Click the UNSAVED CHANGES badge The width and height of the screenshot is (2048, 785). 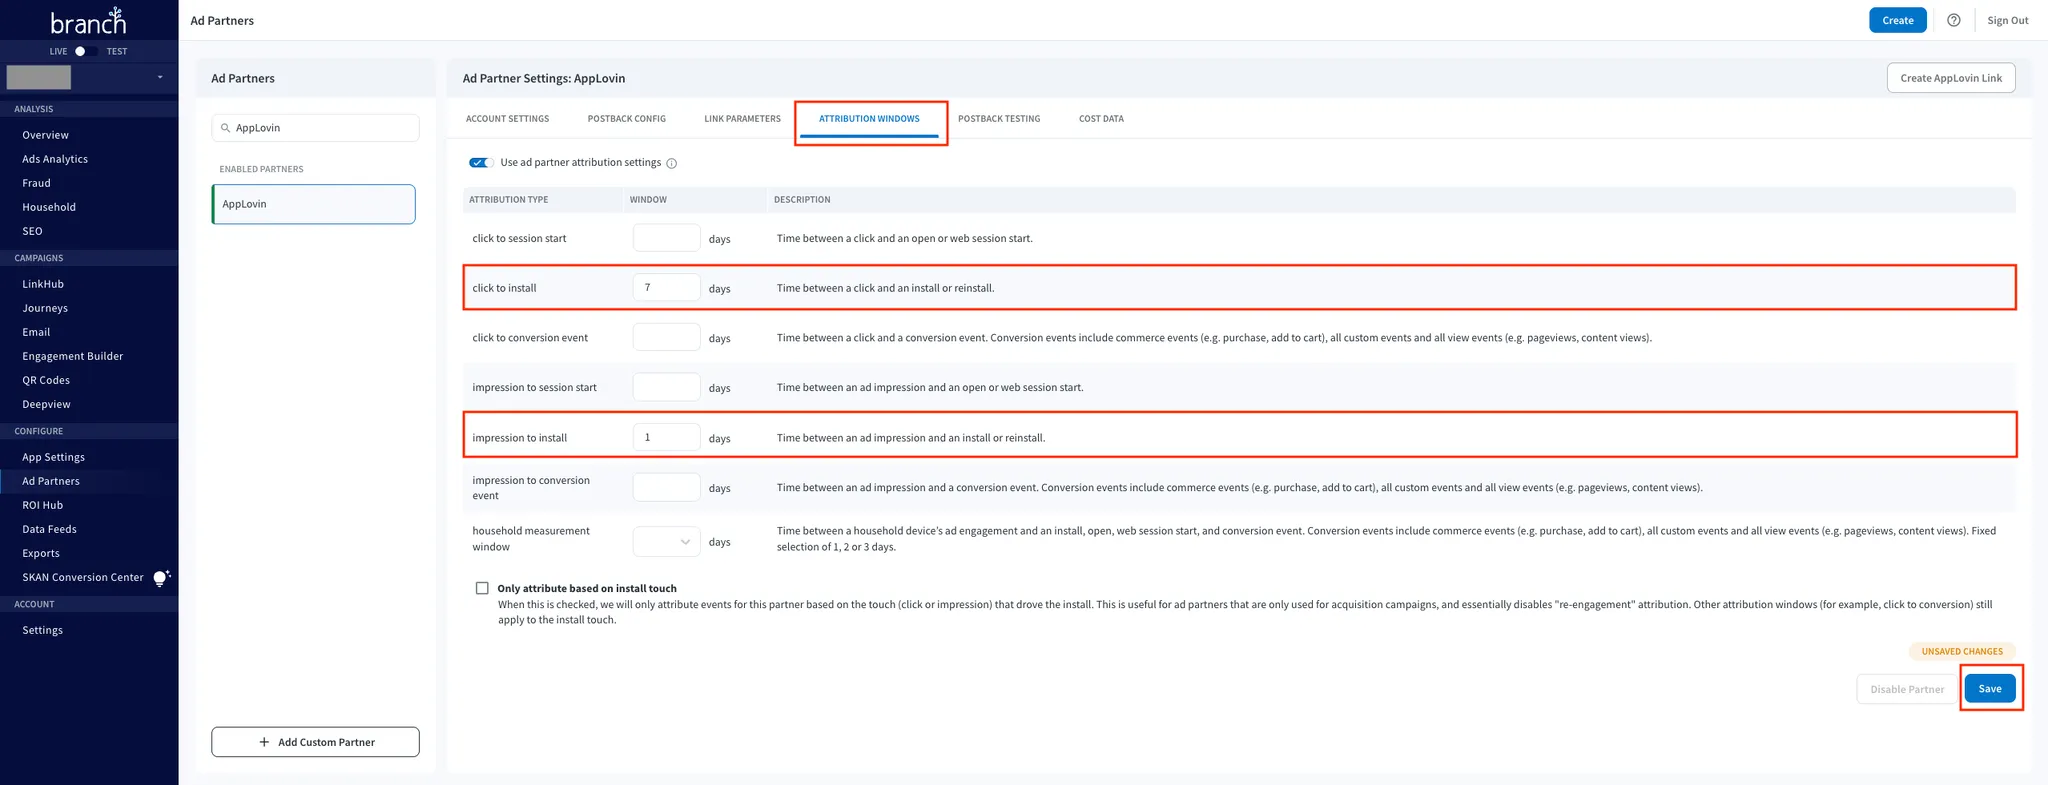[x=1961, y=651]
